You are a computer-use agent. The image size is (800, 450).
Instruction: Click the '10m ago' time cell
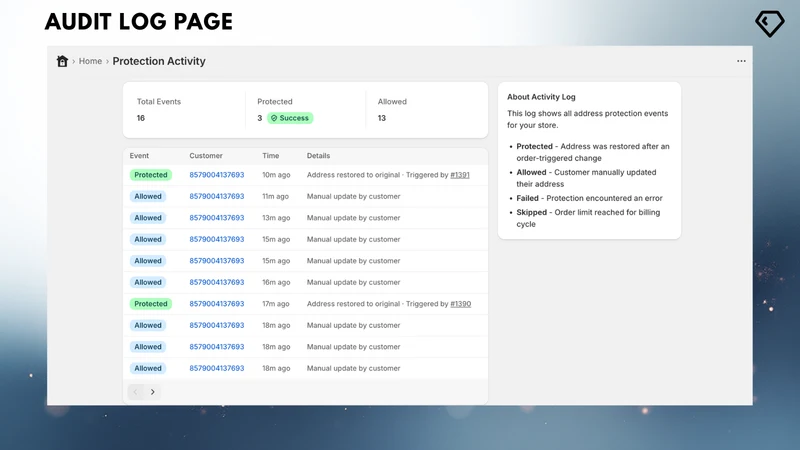click(x=276, y=175)
